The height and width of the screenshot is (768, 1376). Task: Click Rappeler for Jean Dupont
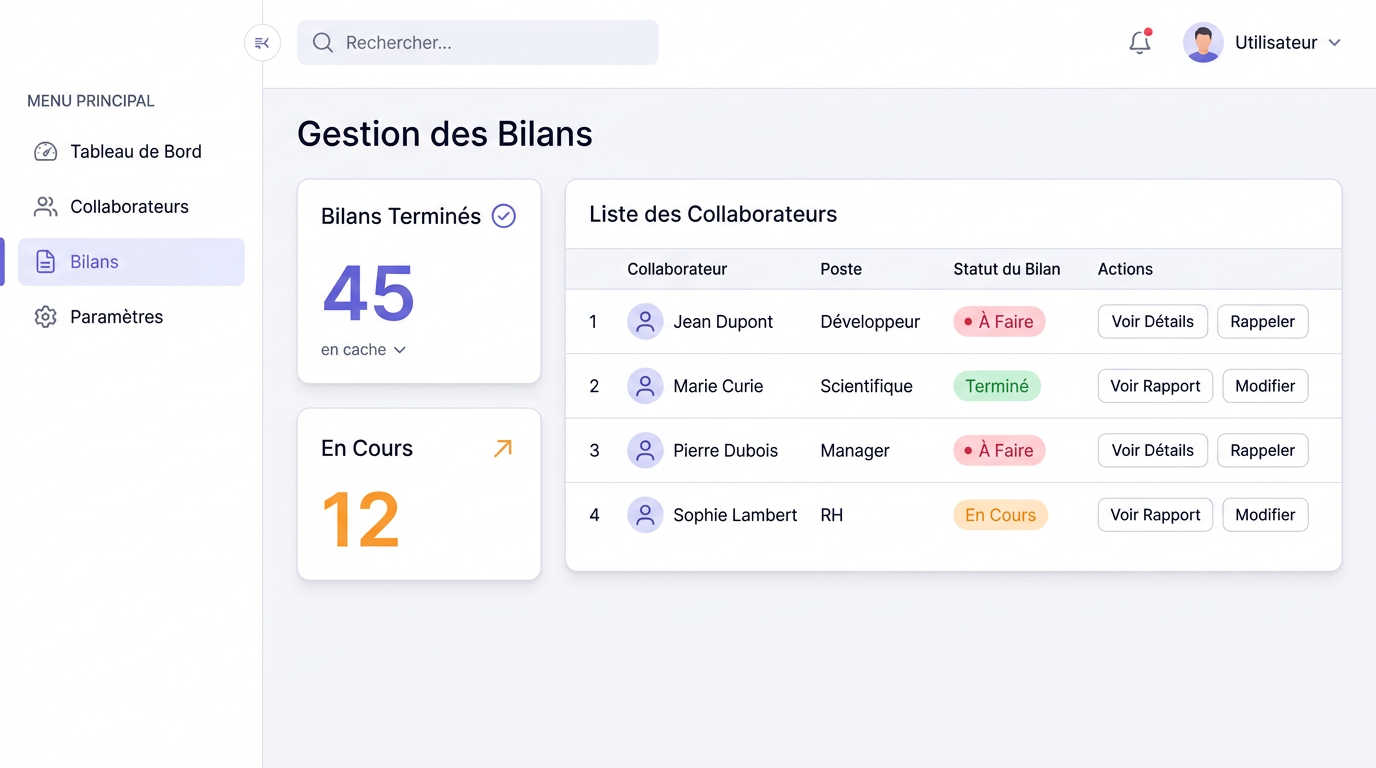[1263, 322]
